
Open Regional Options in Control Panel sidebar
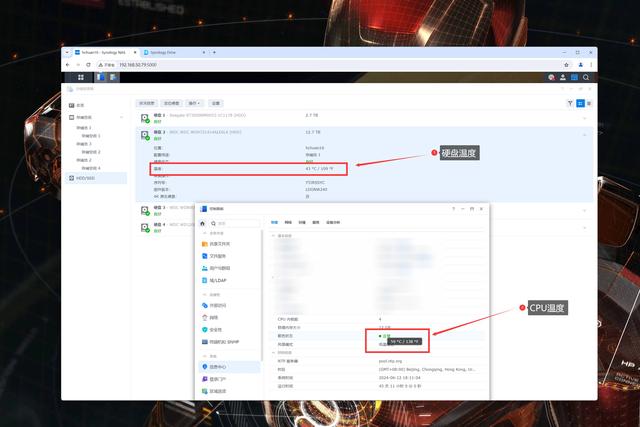tap(214, 391)
